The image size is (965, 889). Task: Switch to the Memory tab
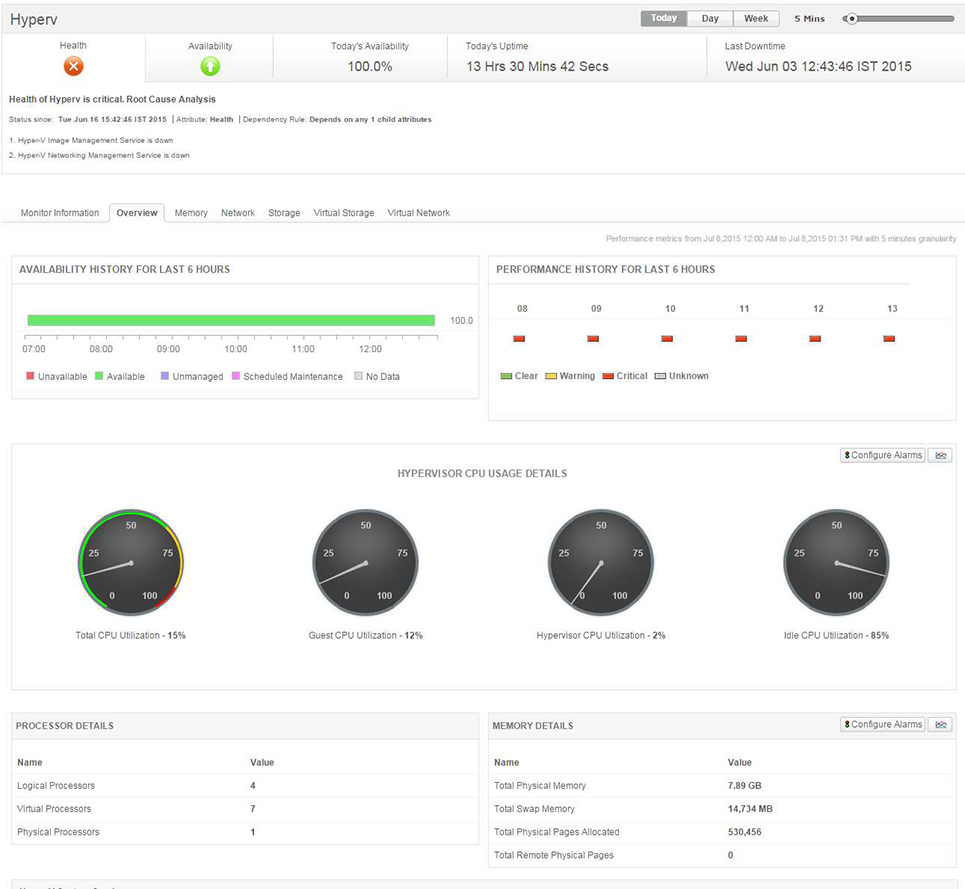pyautogui.click(x=191, y=213)
